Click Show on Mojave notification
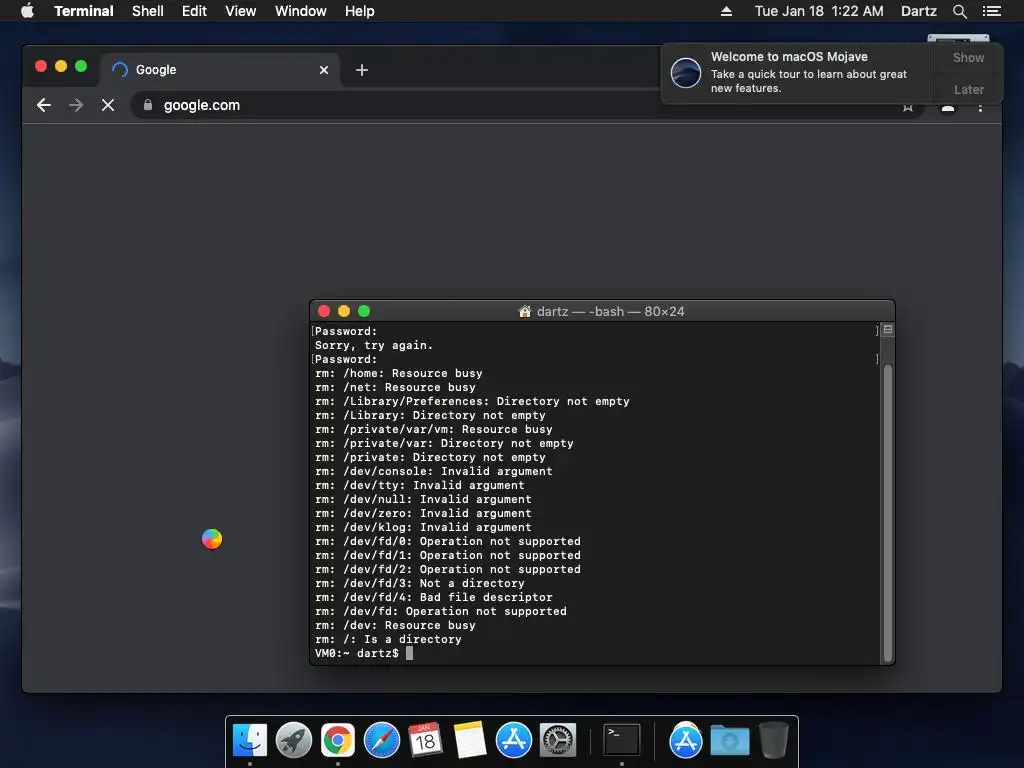This screenshot has width=1024, height=768. coord(968,57)
